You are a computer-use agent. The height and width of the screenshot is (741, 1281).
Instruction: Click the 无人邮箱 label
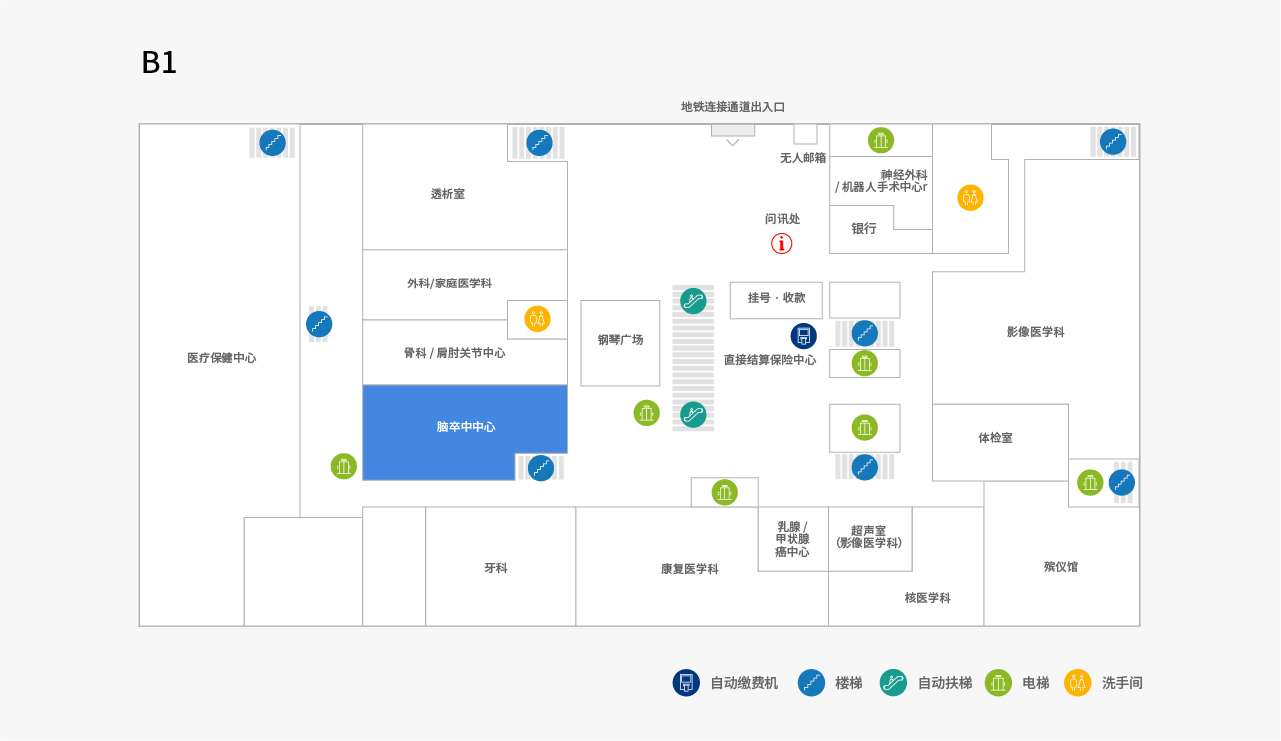tap(803, 158)
